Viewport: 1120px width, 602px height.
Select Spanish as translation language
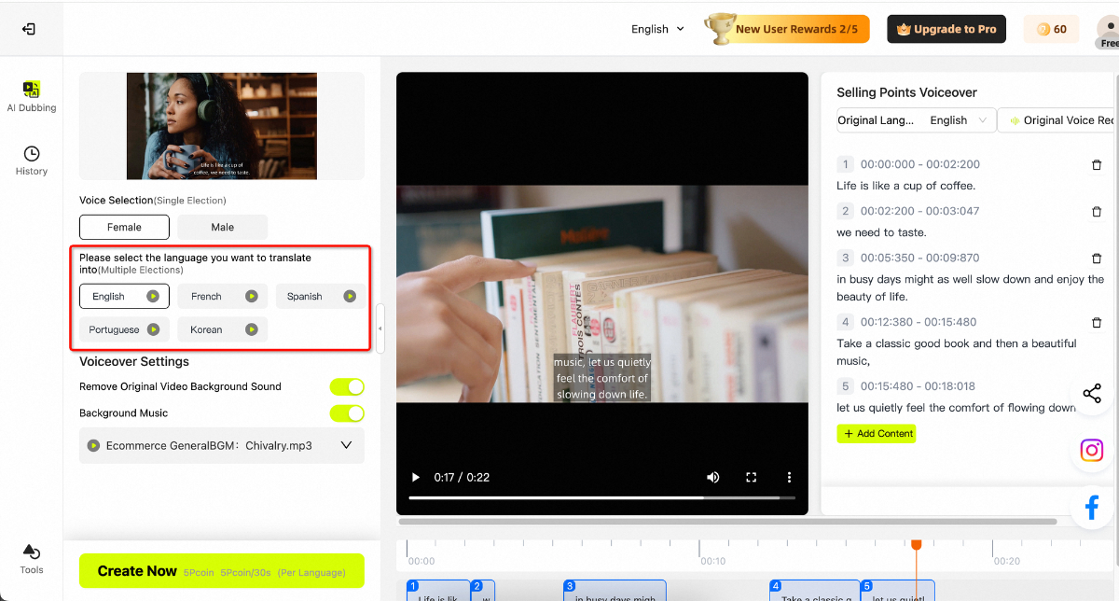coord(305,297)
